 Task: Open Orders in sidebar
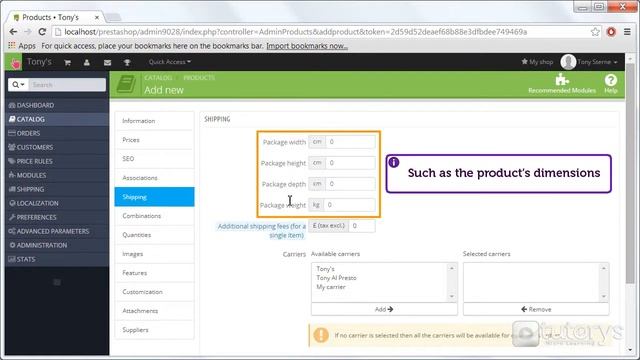pyautogui.click(x=57, y=133)
